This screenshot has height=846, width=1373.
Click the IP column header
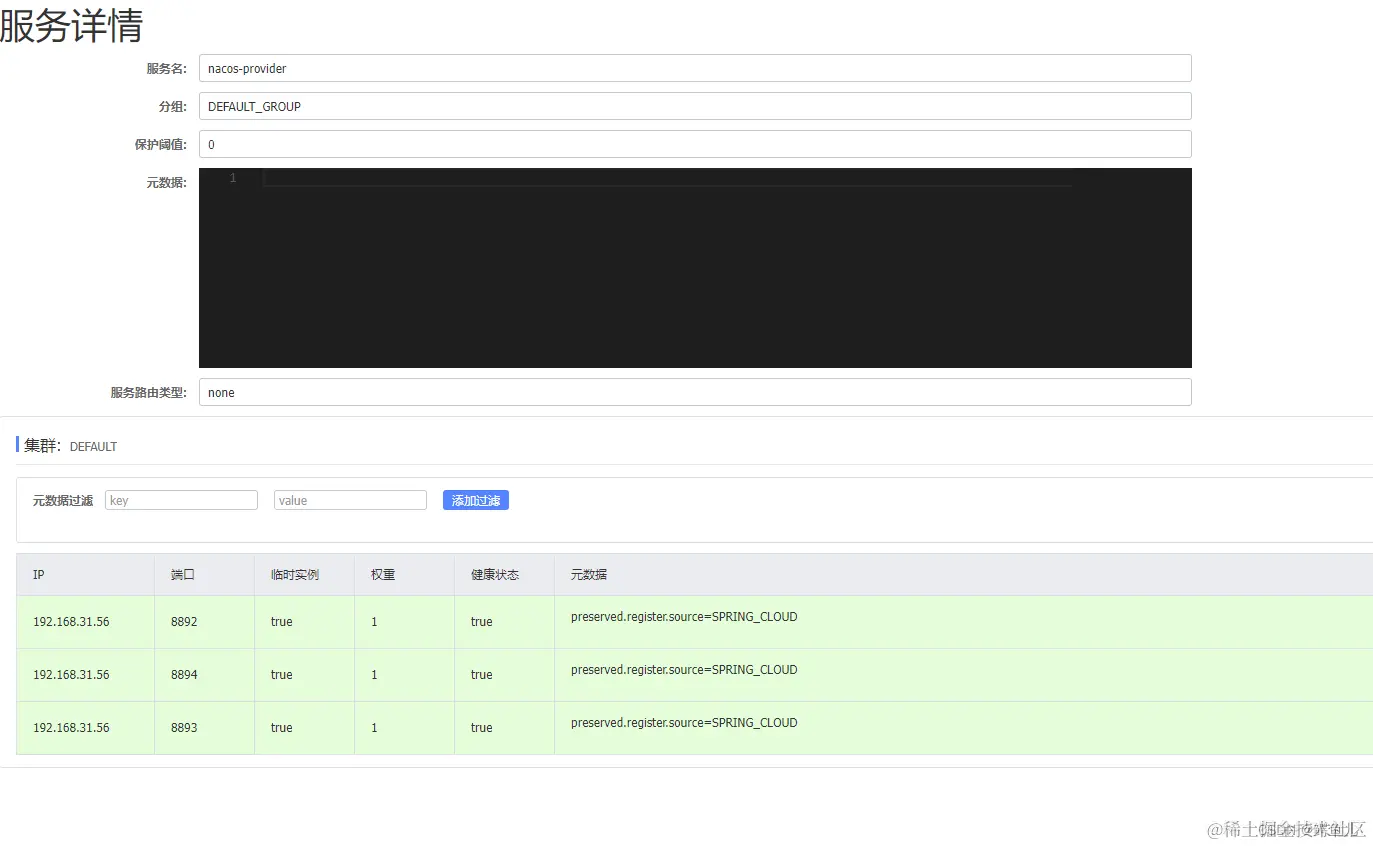coord(85,575)
